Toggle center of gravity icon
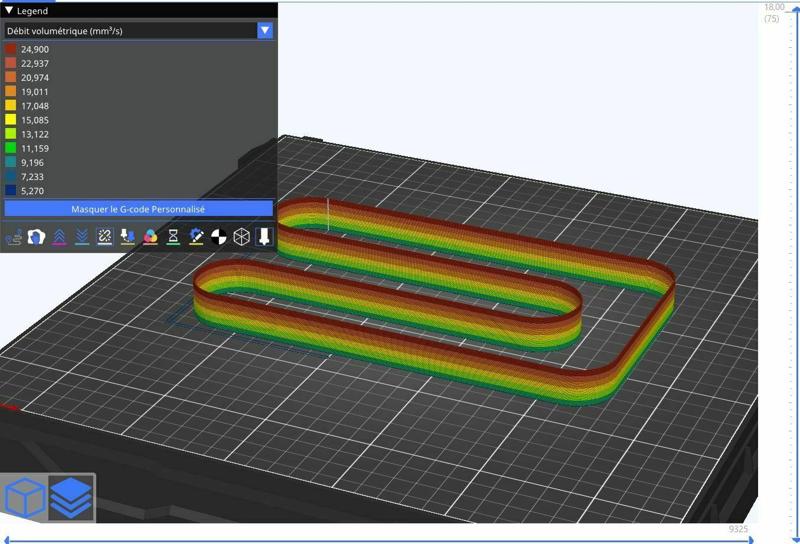800x544 pixels. (x=219, y=237)
